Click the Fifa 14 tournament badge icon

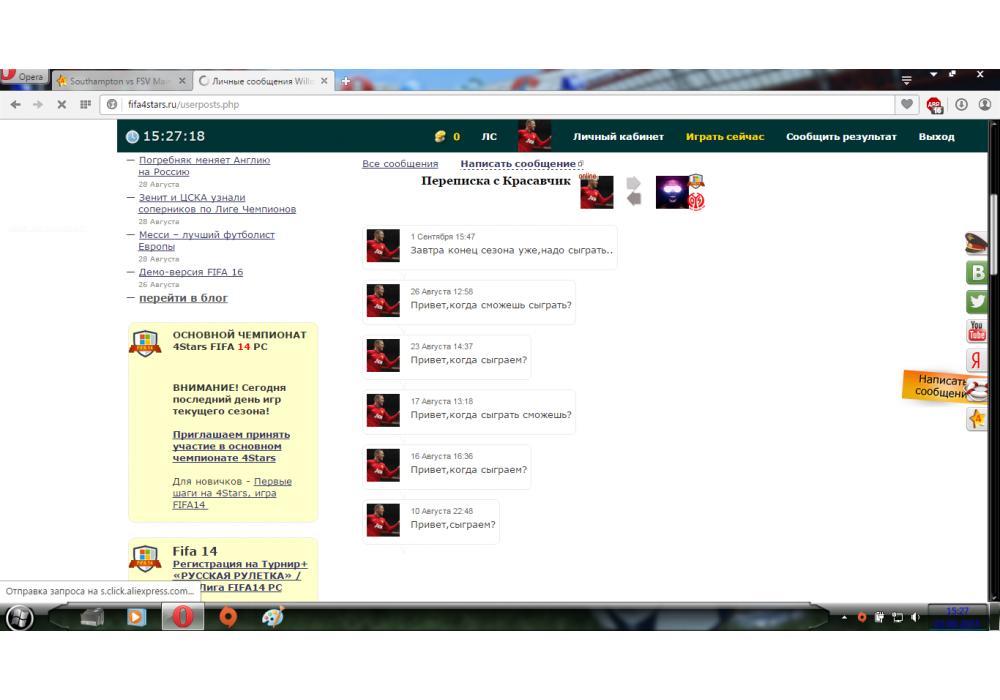(x=145, y=558)
